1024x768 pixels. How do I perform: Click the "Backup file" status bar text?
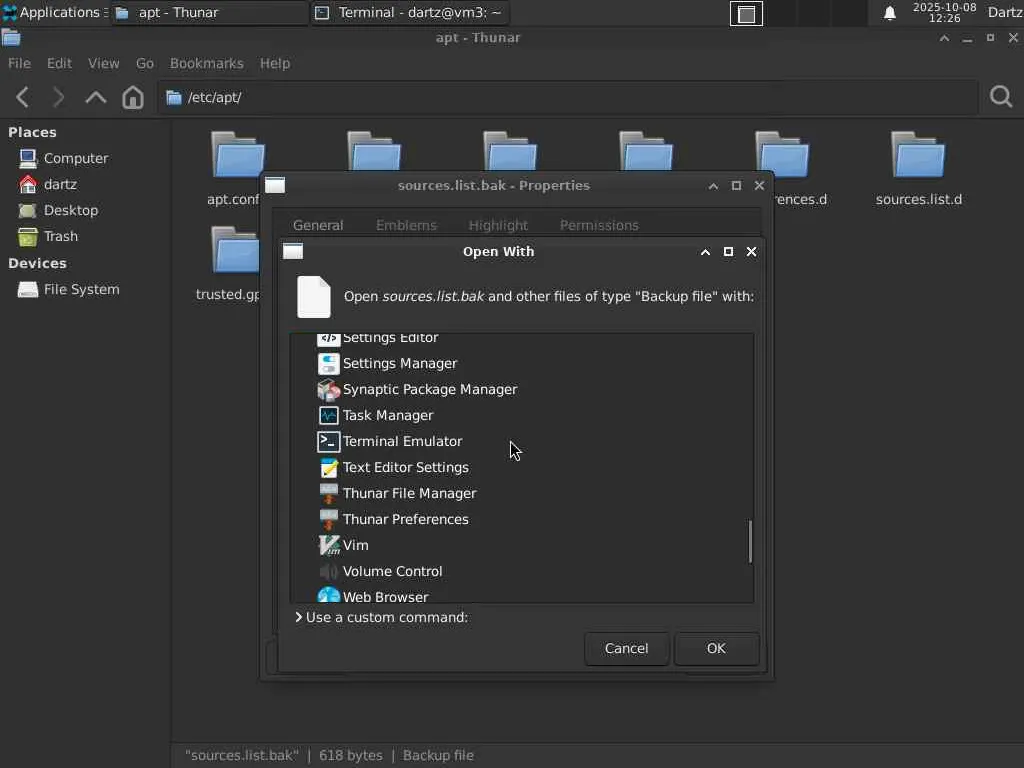pyautogui.click(x=438, y=756)
